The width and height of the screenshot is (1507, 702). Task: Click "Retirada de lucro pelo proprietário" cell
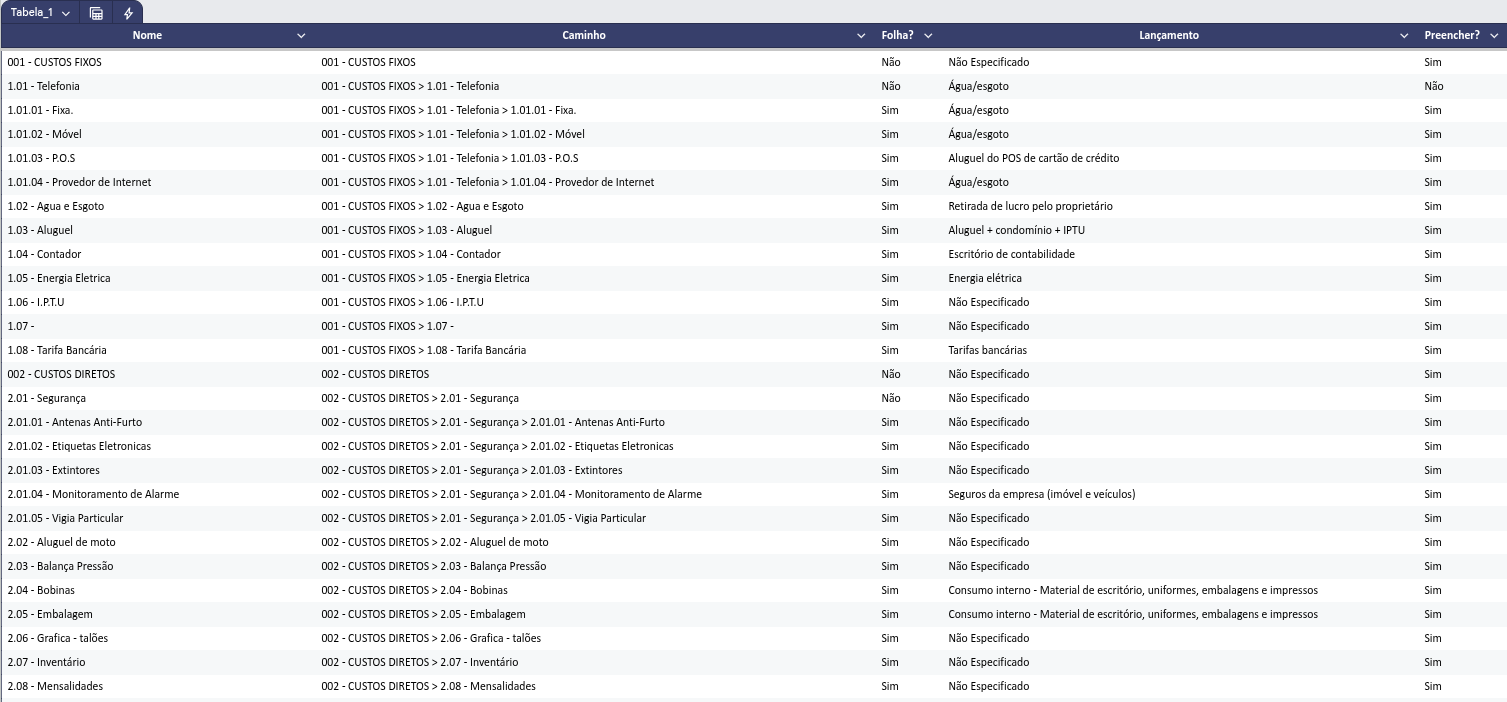pos(1030,206)
